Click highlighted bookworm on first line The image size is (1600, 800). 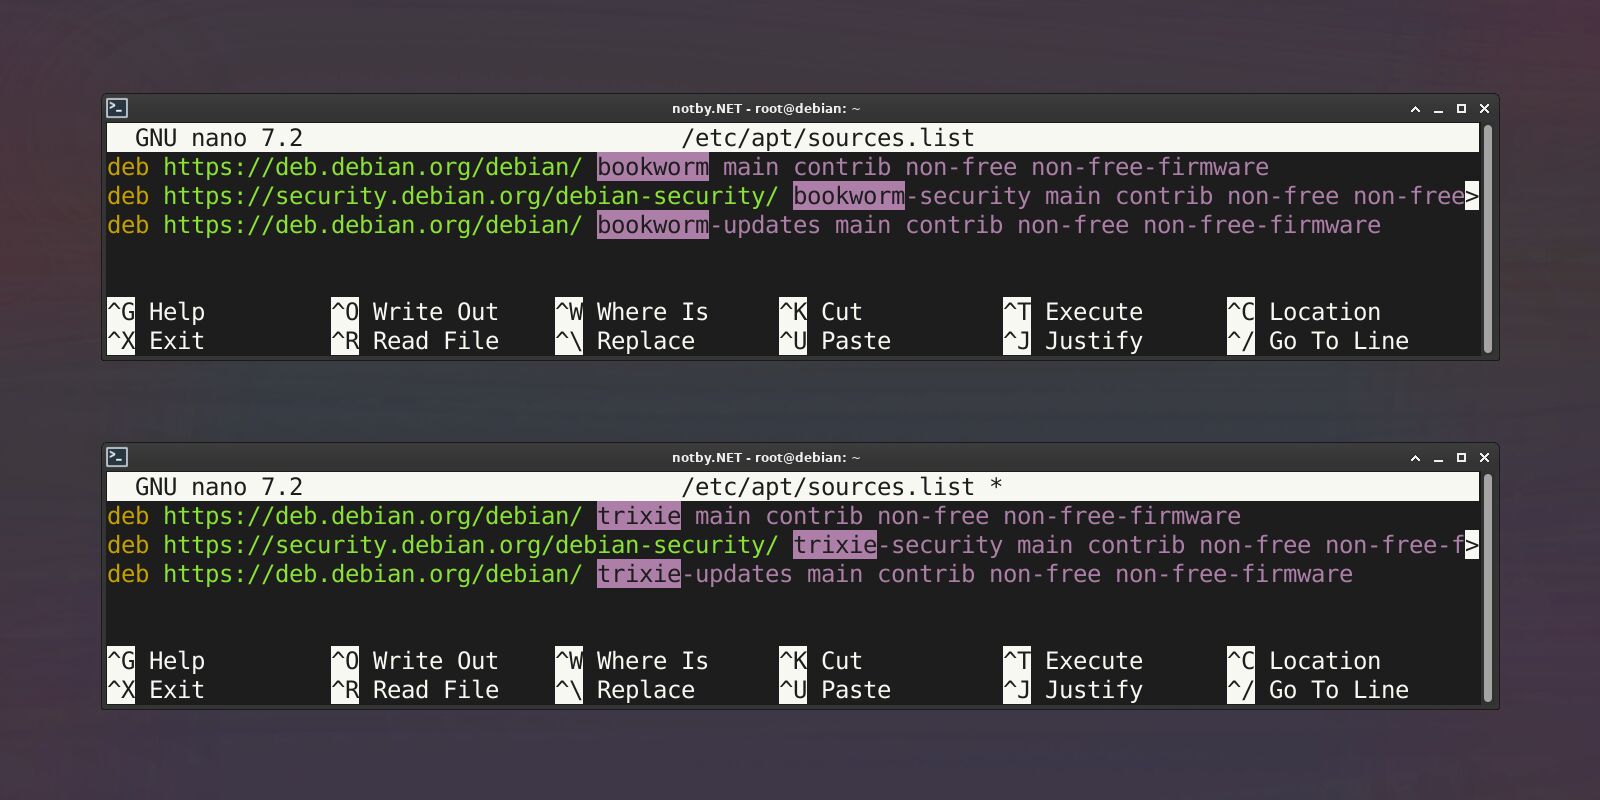(x=653, y=167)
